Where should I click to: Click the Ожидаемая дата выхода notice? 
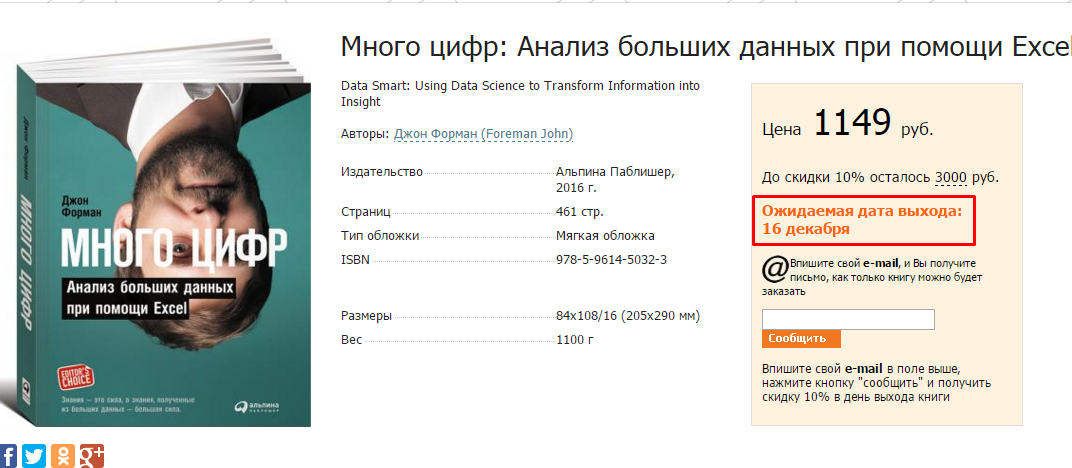862,220
